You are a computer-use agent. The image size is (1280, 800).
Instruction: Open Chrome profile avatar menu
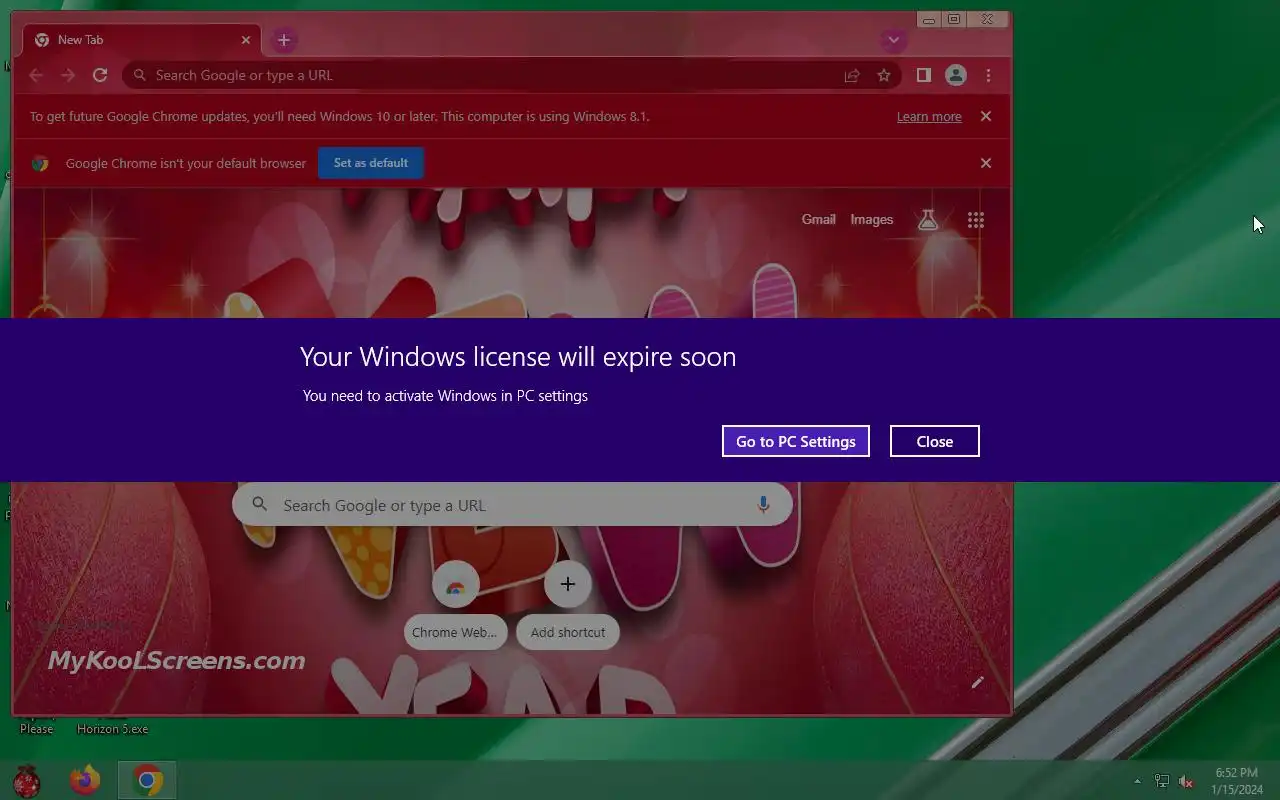pyautogui.click(x=956, y=75)
